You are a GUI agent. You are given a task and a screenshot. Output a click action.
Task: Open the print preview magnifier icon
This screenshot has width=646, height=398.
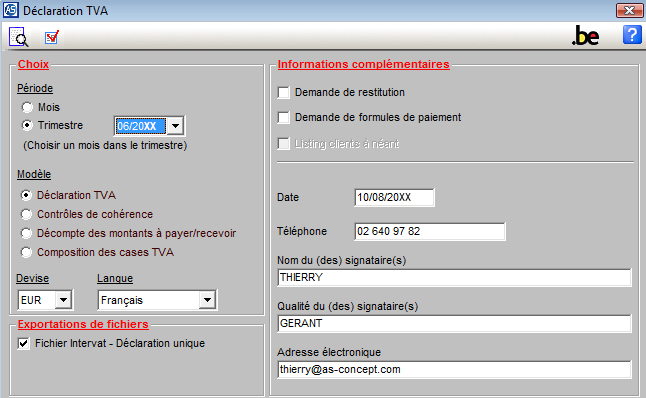tap(19, 37)
